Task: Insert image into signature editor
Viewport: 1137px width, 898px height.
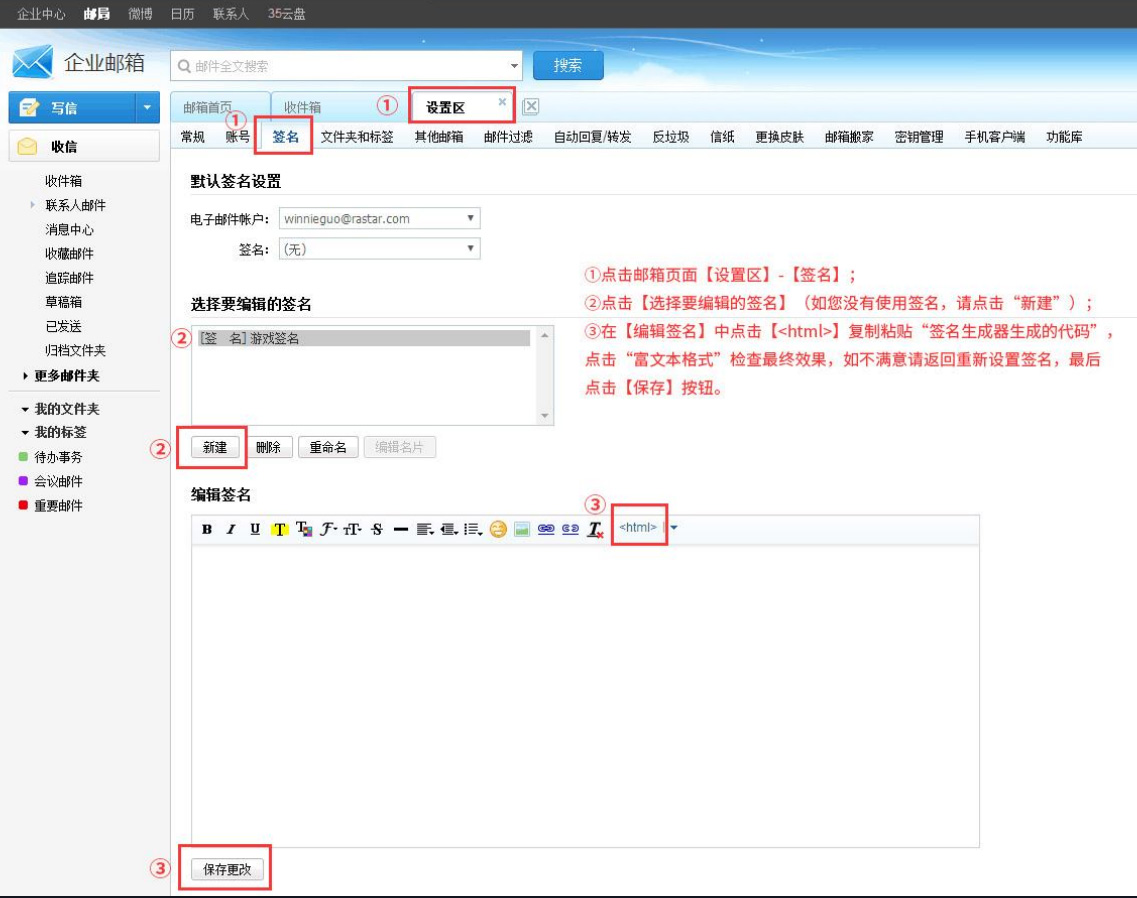Action: [521, 529]
